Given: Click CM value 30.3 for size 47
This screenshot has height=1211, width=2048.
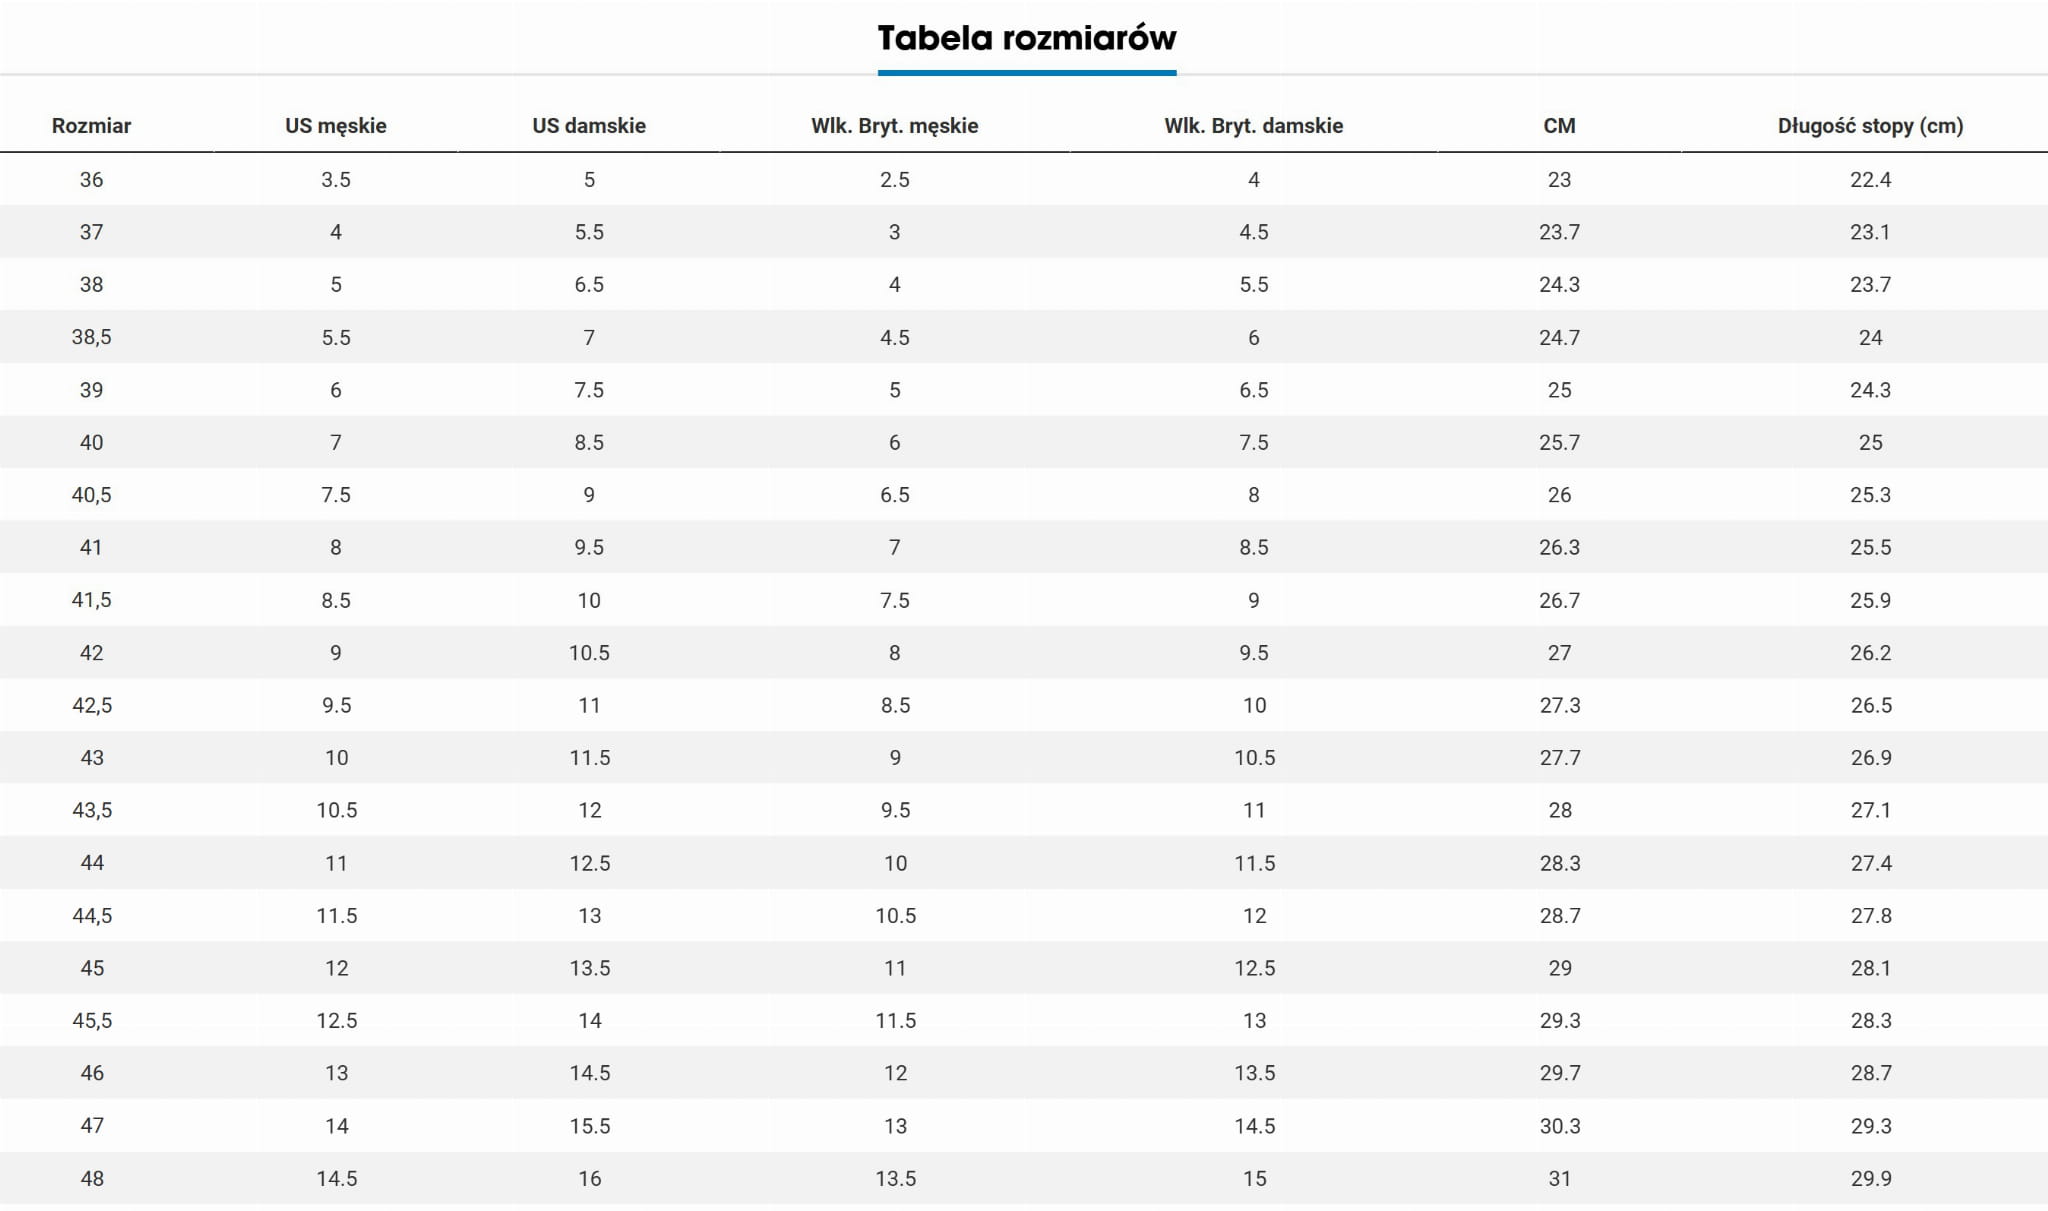Looking at the screenshot, I should click(x=1560, y=1126).
